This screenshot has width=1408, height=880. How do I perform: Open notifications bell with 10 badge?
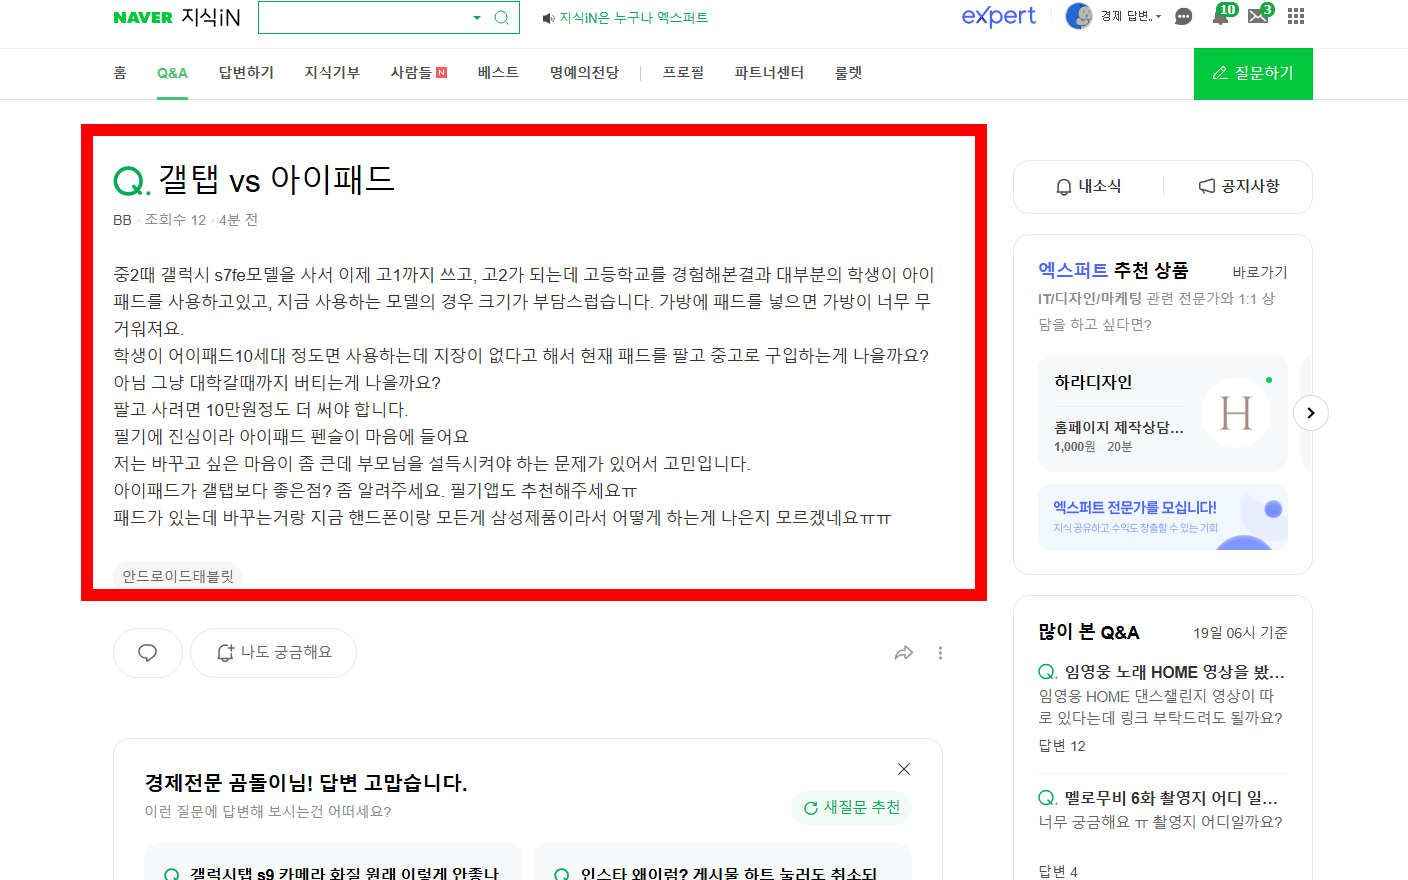tap(1222, 15)
